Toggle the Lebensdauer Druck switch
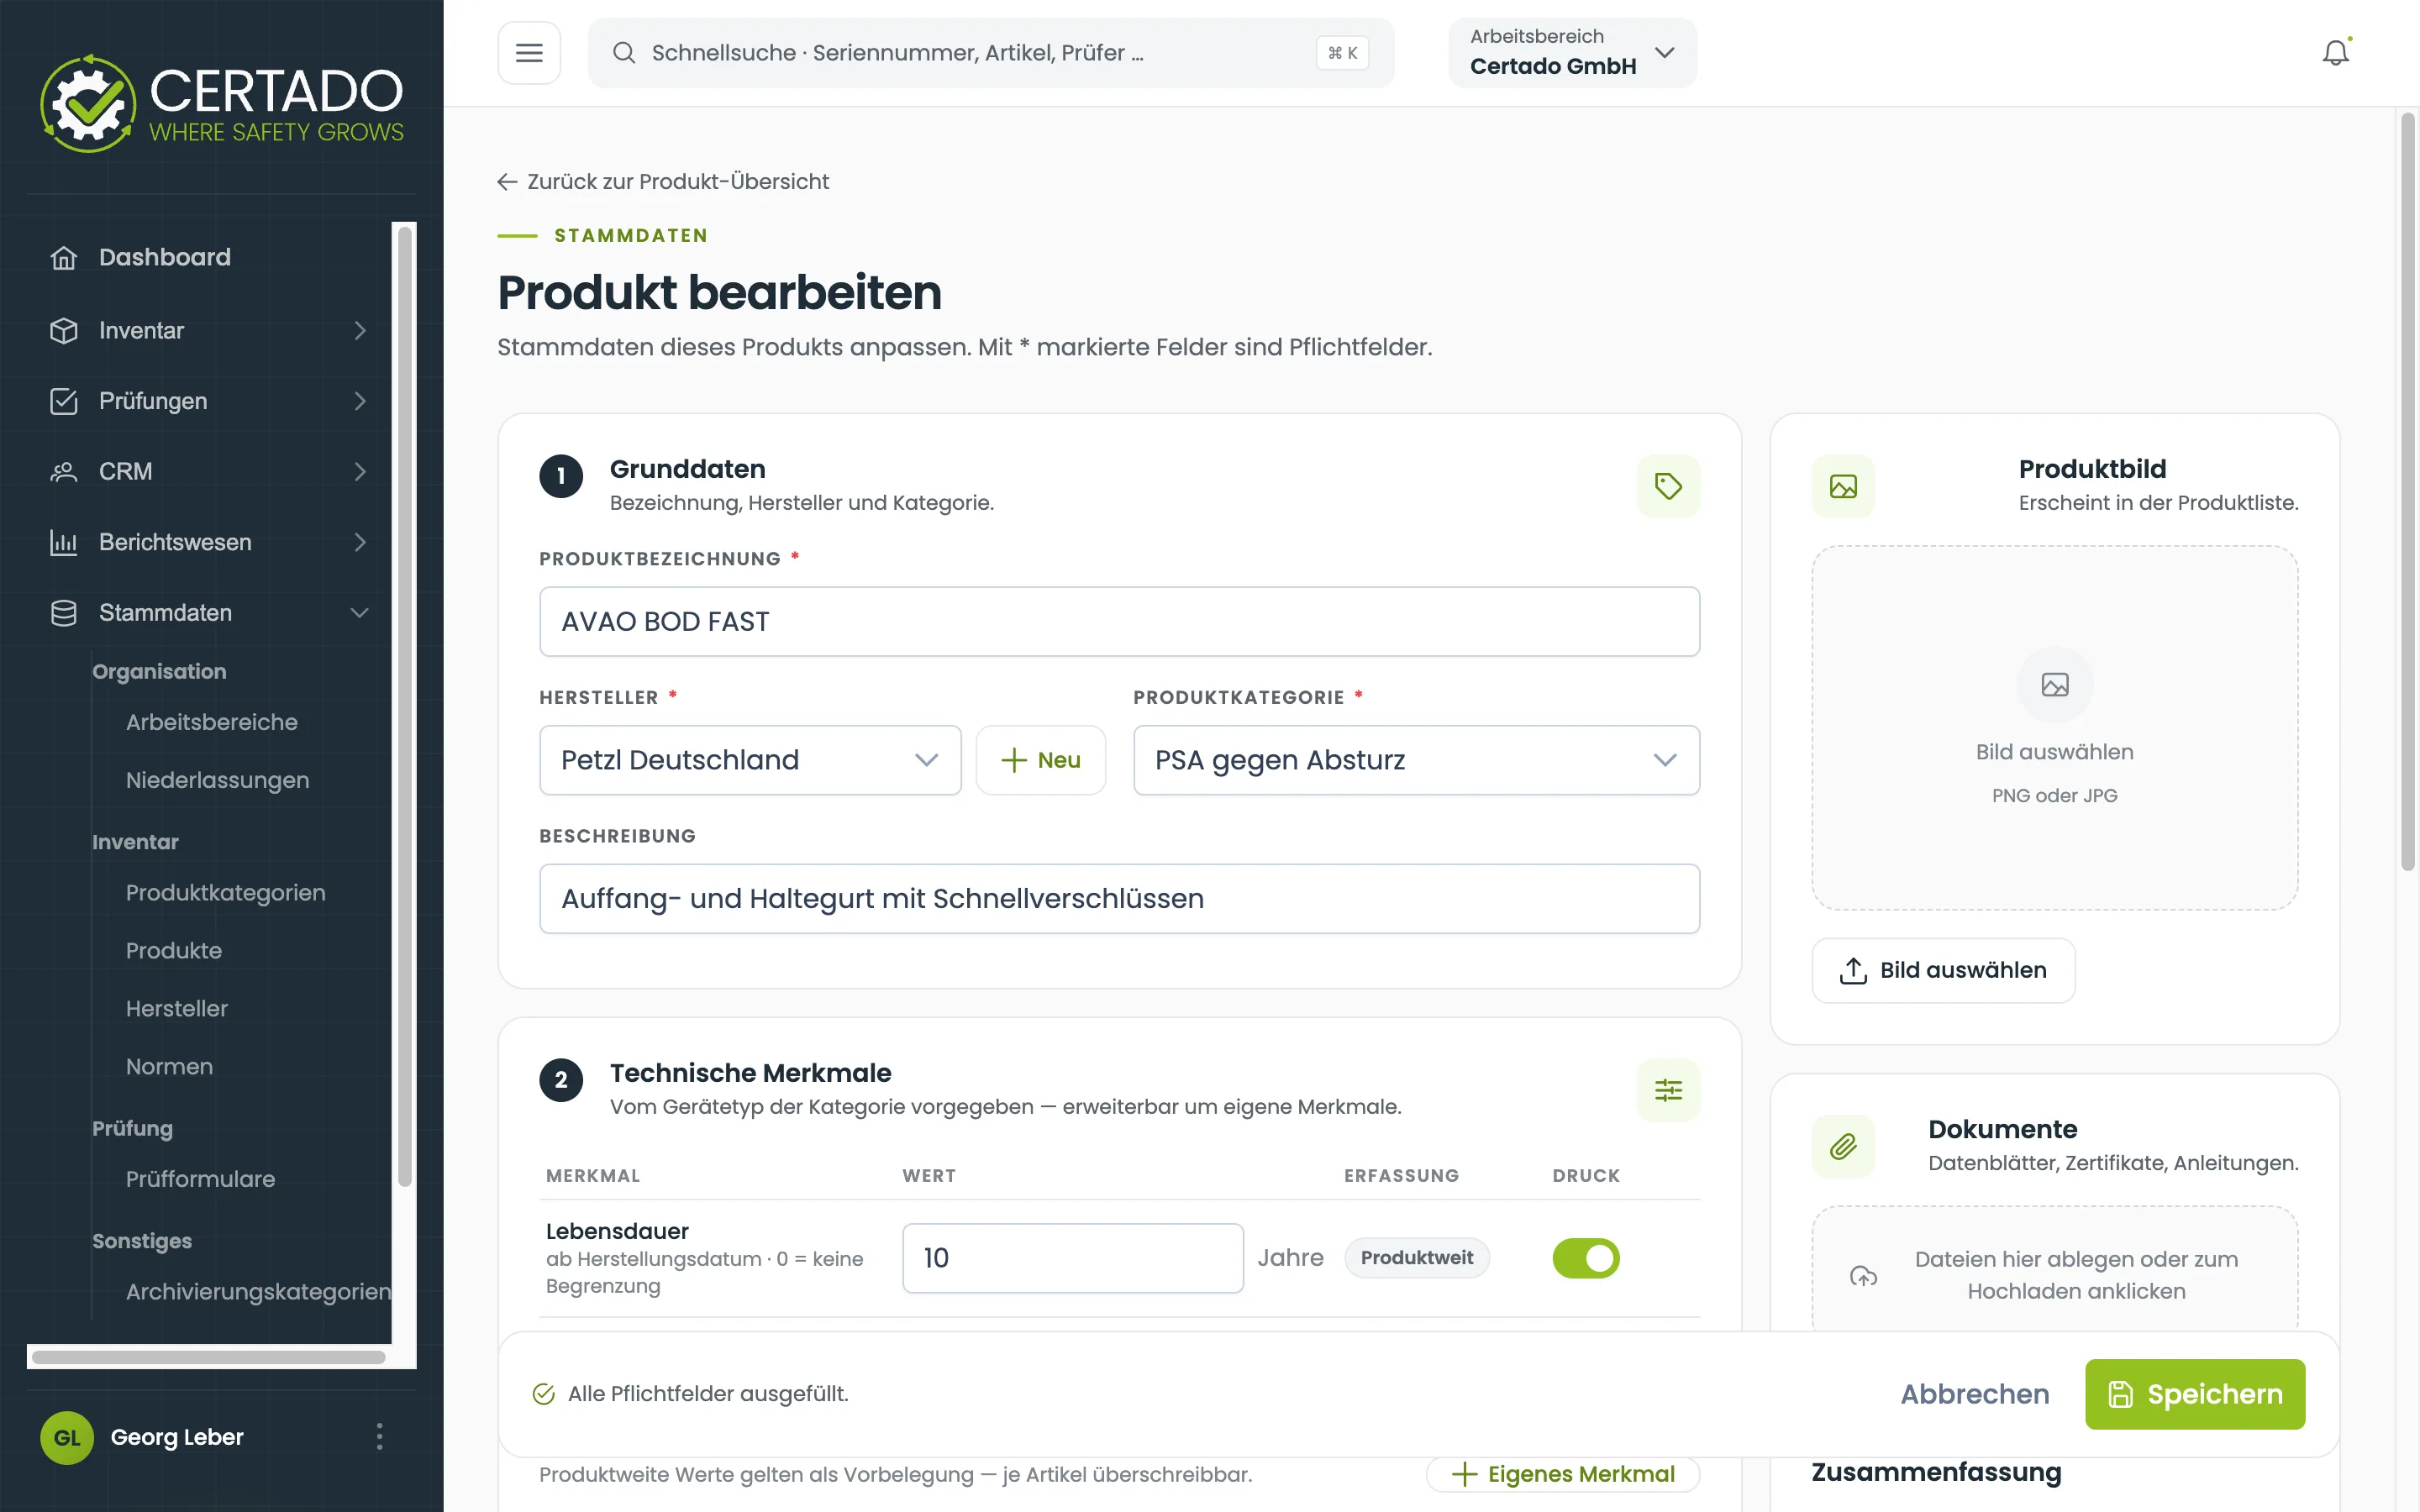Screen dimensions: 2420x1512 pyautogui.click(x=1586, y=1258)
